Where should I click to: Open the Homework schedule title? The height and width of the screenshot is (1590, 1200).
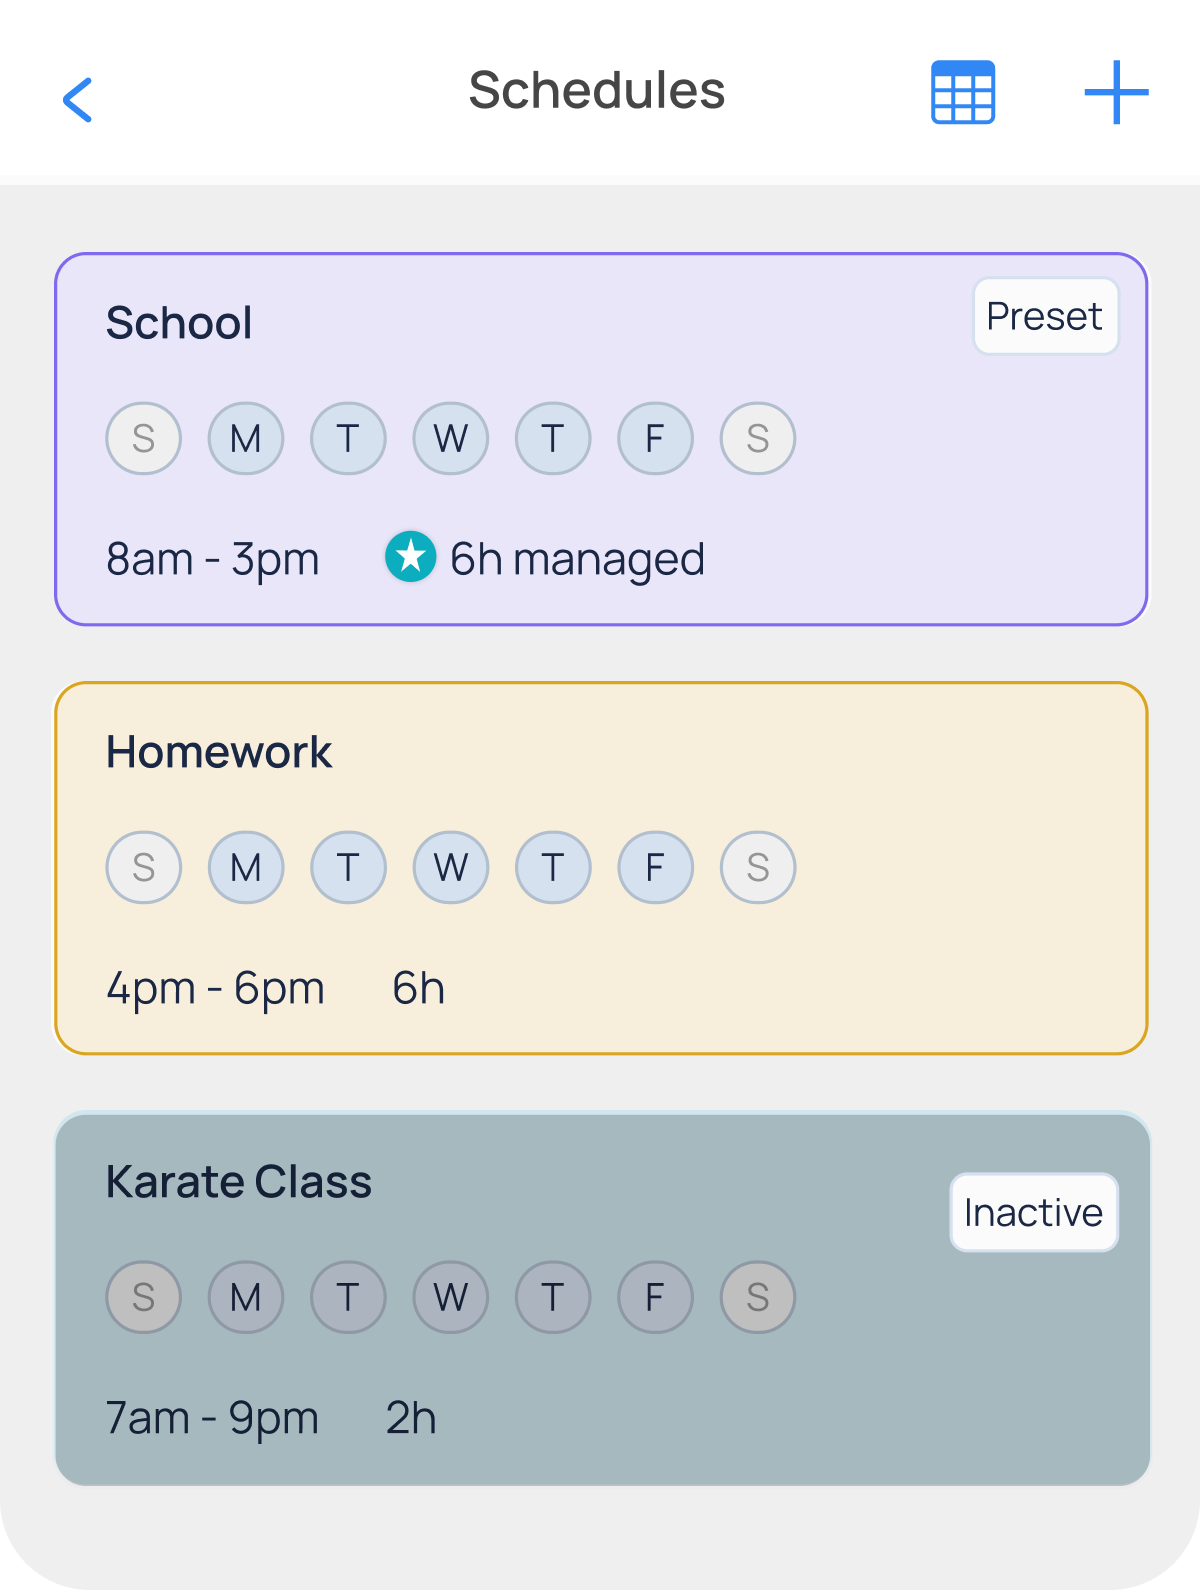click(x=219, y=752)
